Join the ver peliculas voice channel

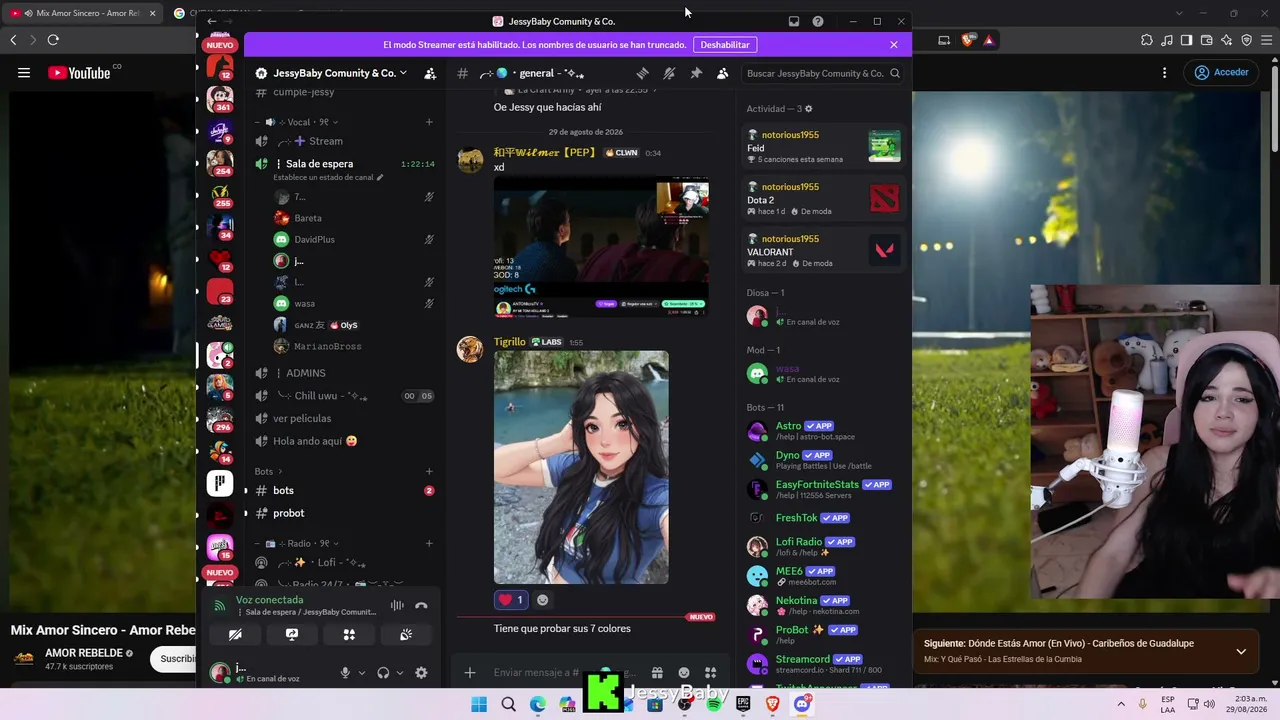tap(344, 418)
